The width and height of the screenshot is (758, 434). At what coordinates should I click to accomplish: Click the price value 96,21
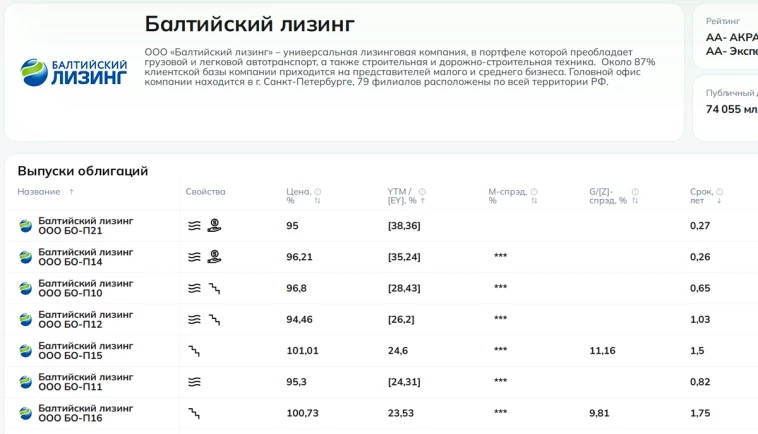(299, 257)
